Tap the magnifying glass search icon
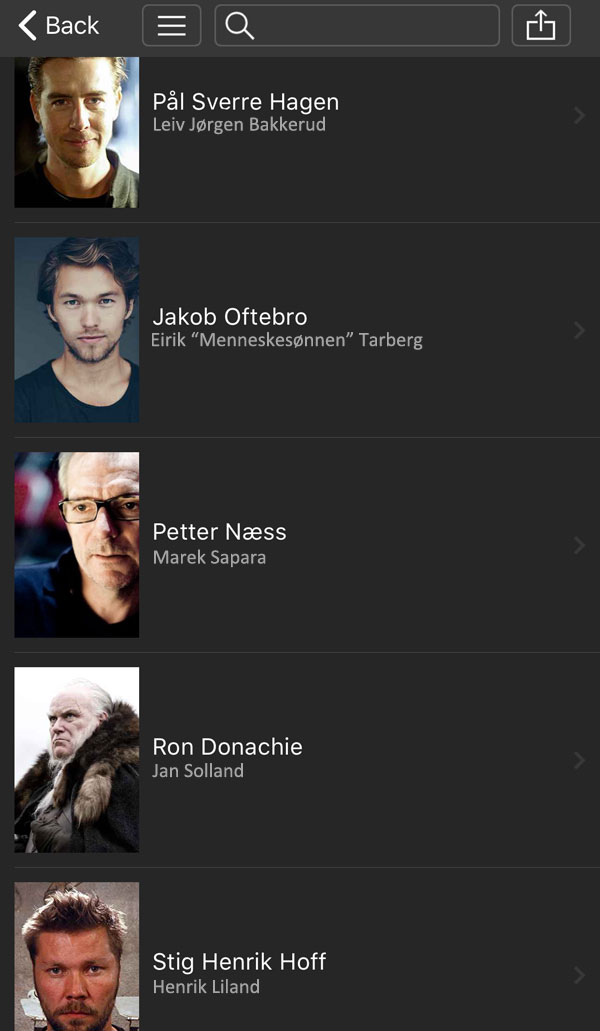Screen dimensions: 600x1031 (239, 26)
